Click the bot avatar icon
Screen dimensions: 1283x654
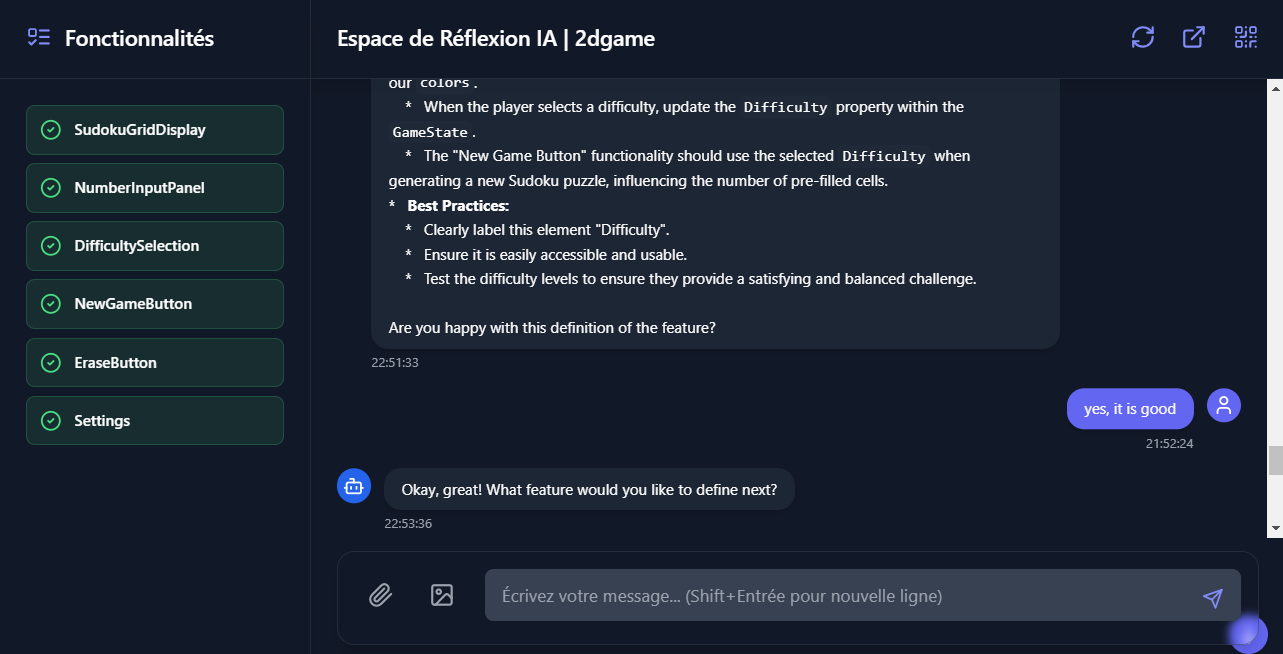[353, 486]
